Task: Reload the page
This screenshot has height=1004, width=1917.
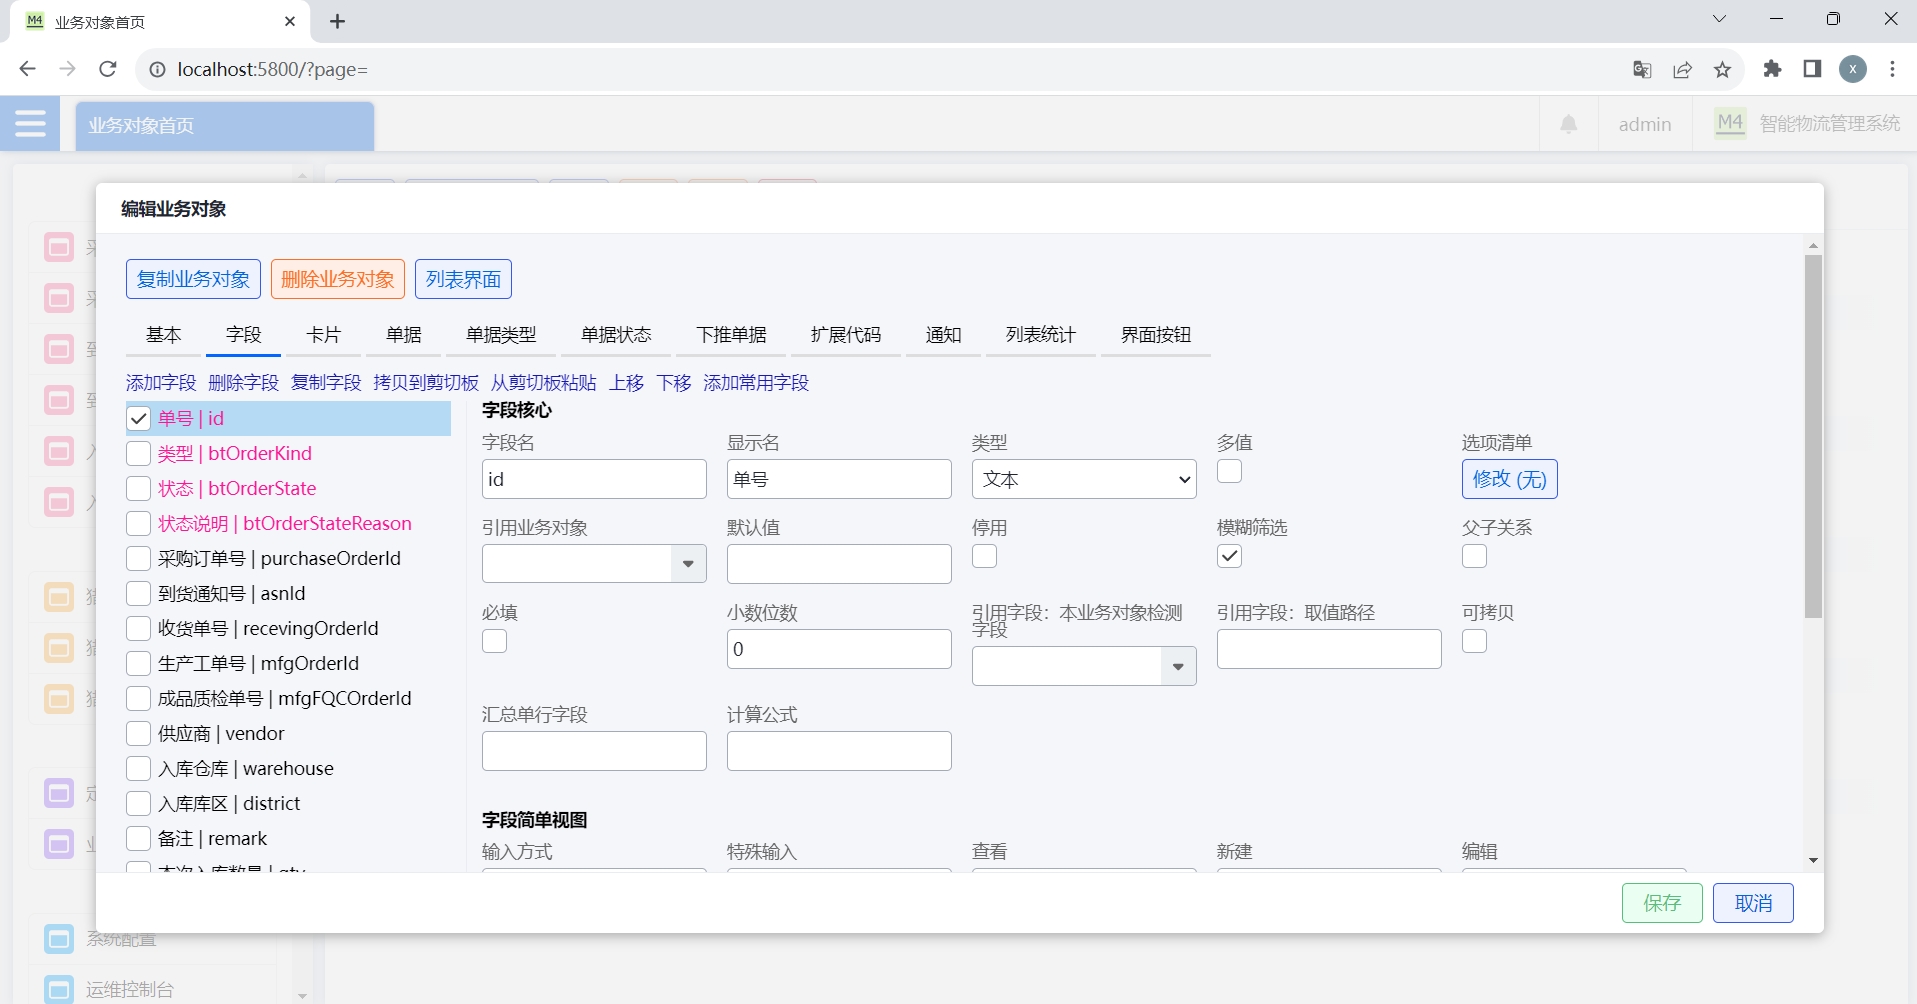Action: click(x=108, y=69)
